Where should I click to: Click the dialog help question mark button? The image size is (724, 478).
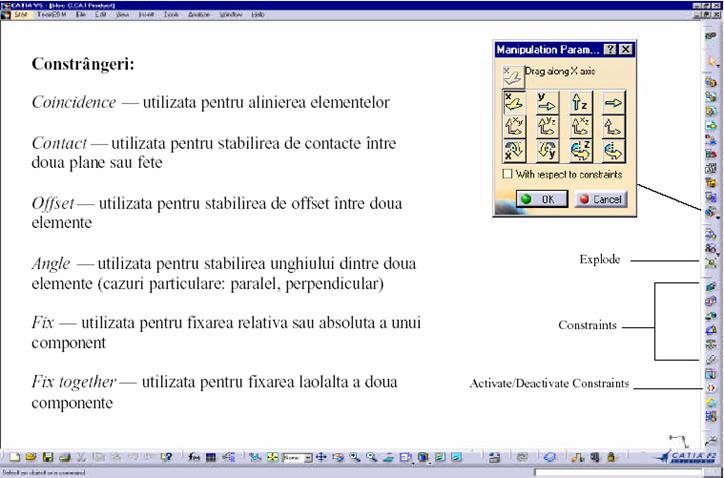609,49
